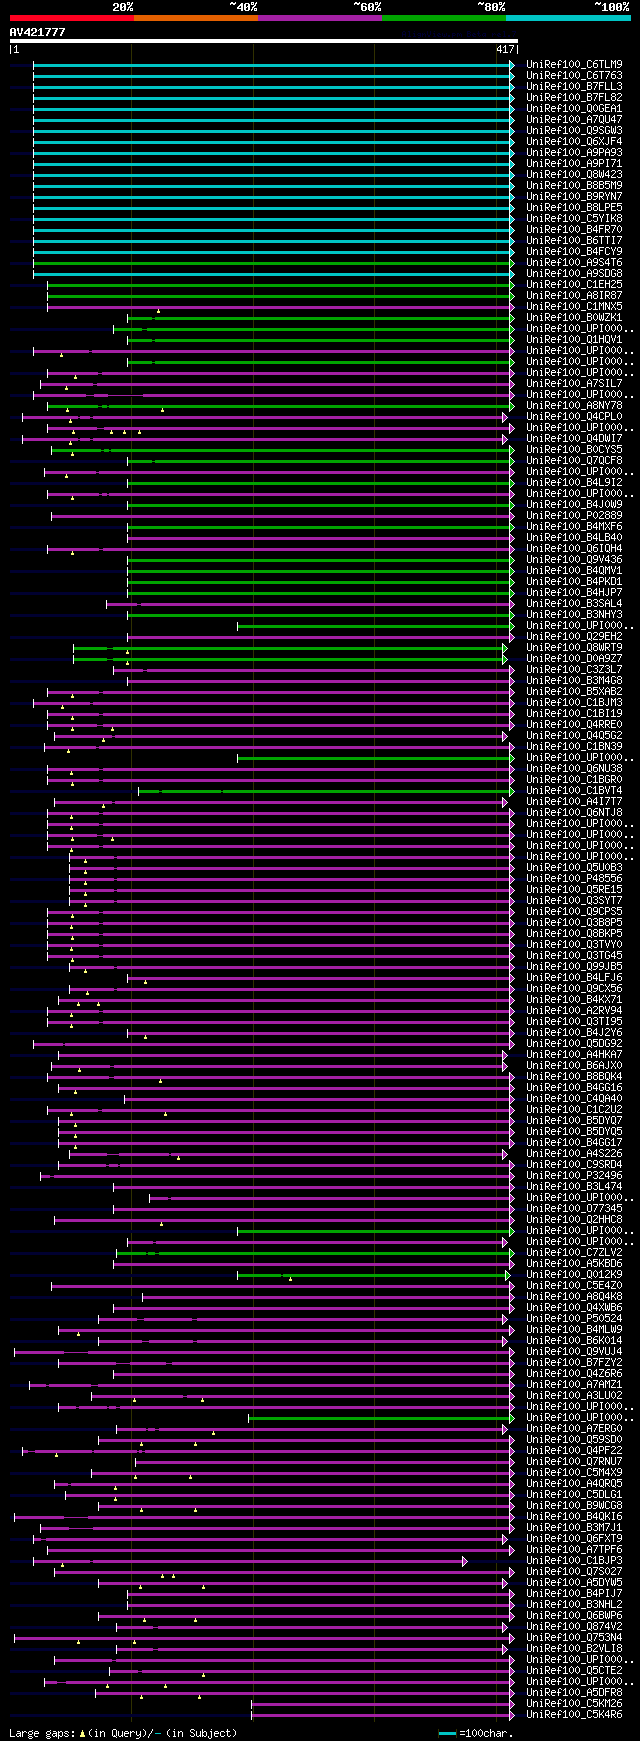Select the UniRef100_A9PA93 label
640x1741 pixels.
tap(574, 153)
